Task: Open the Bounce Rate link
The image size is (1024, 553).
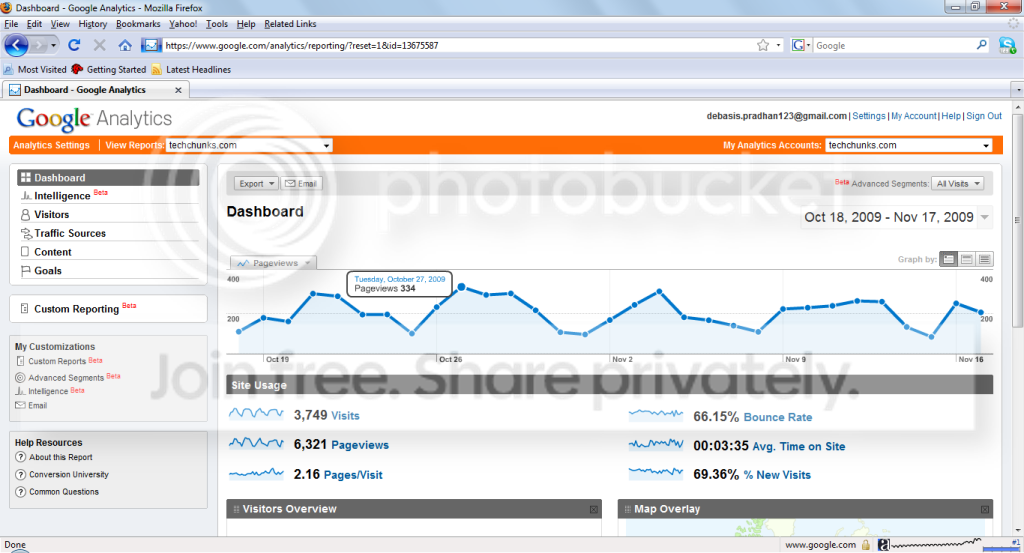Action: [x=778, y=417]
